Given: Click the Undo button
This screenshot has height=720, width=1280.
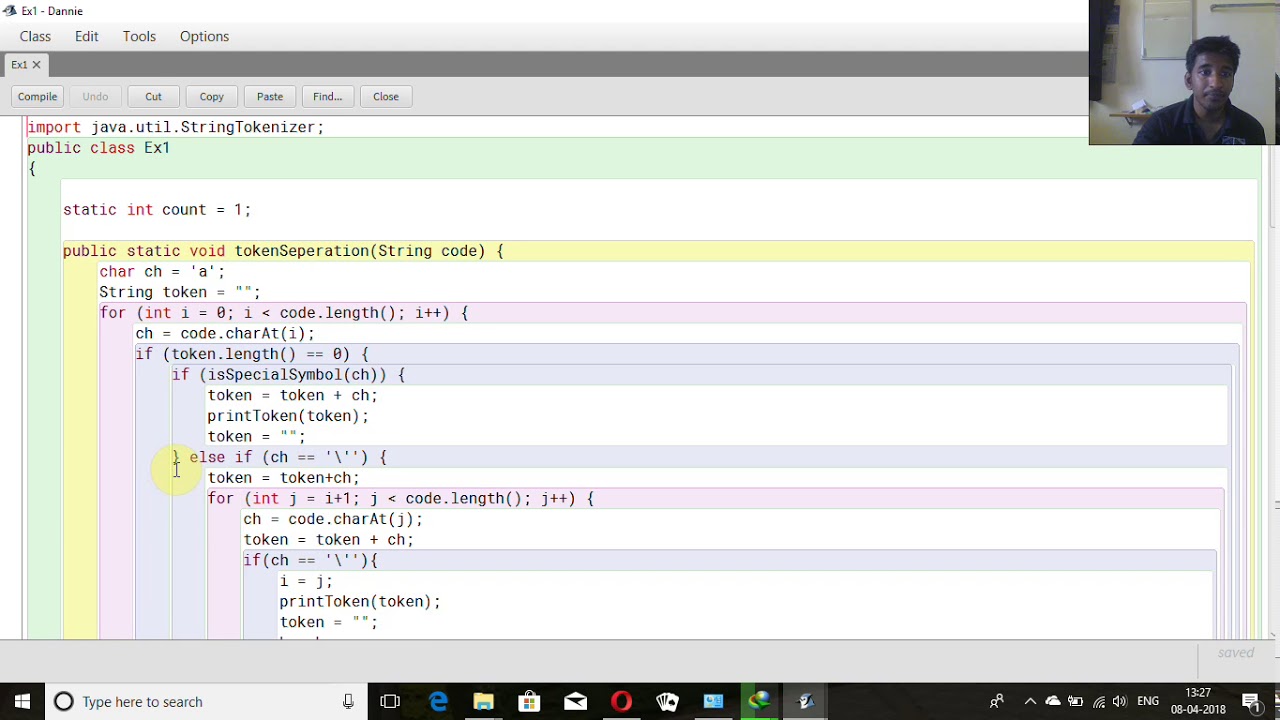Looking at the screenshot, I should [95, 97].
